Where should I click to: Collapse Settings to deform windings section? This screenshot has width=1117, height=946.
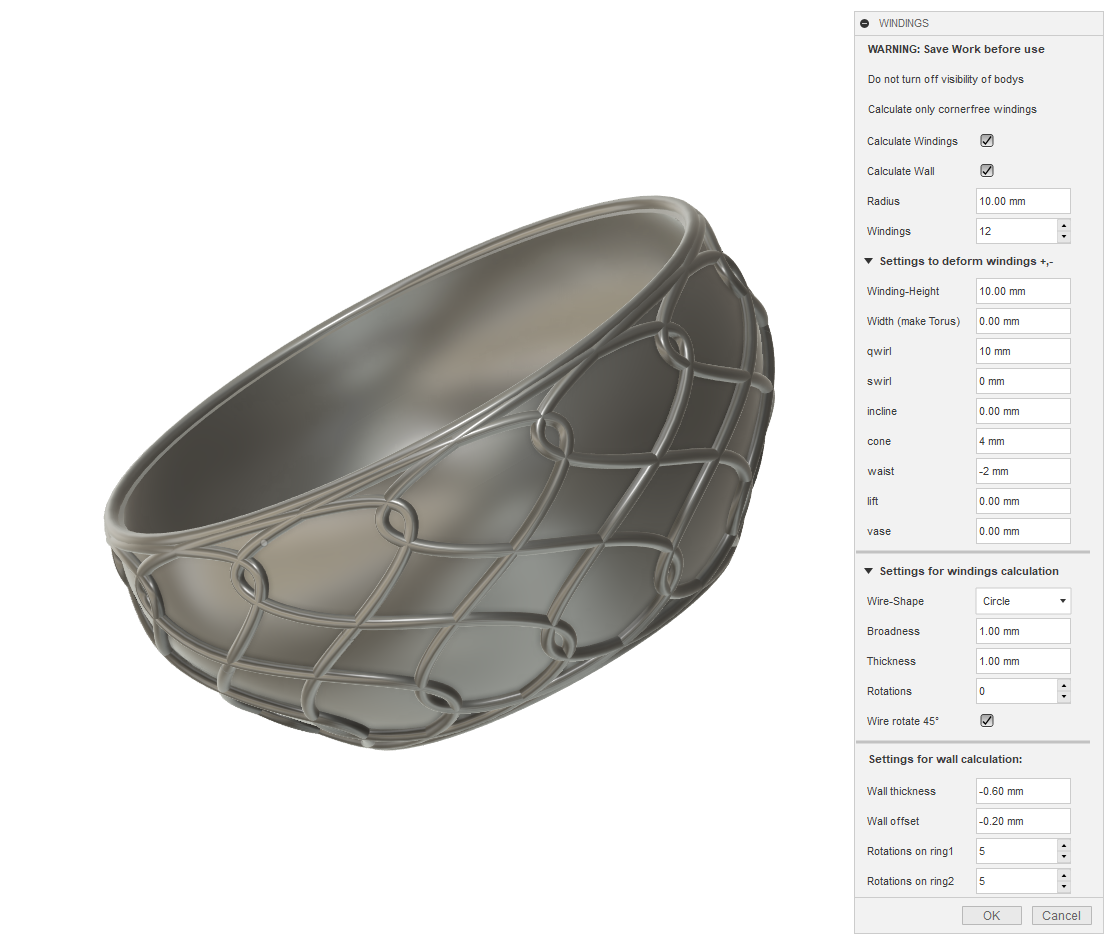coord(868,261)
